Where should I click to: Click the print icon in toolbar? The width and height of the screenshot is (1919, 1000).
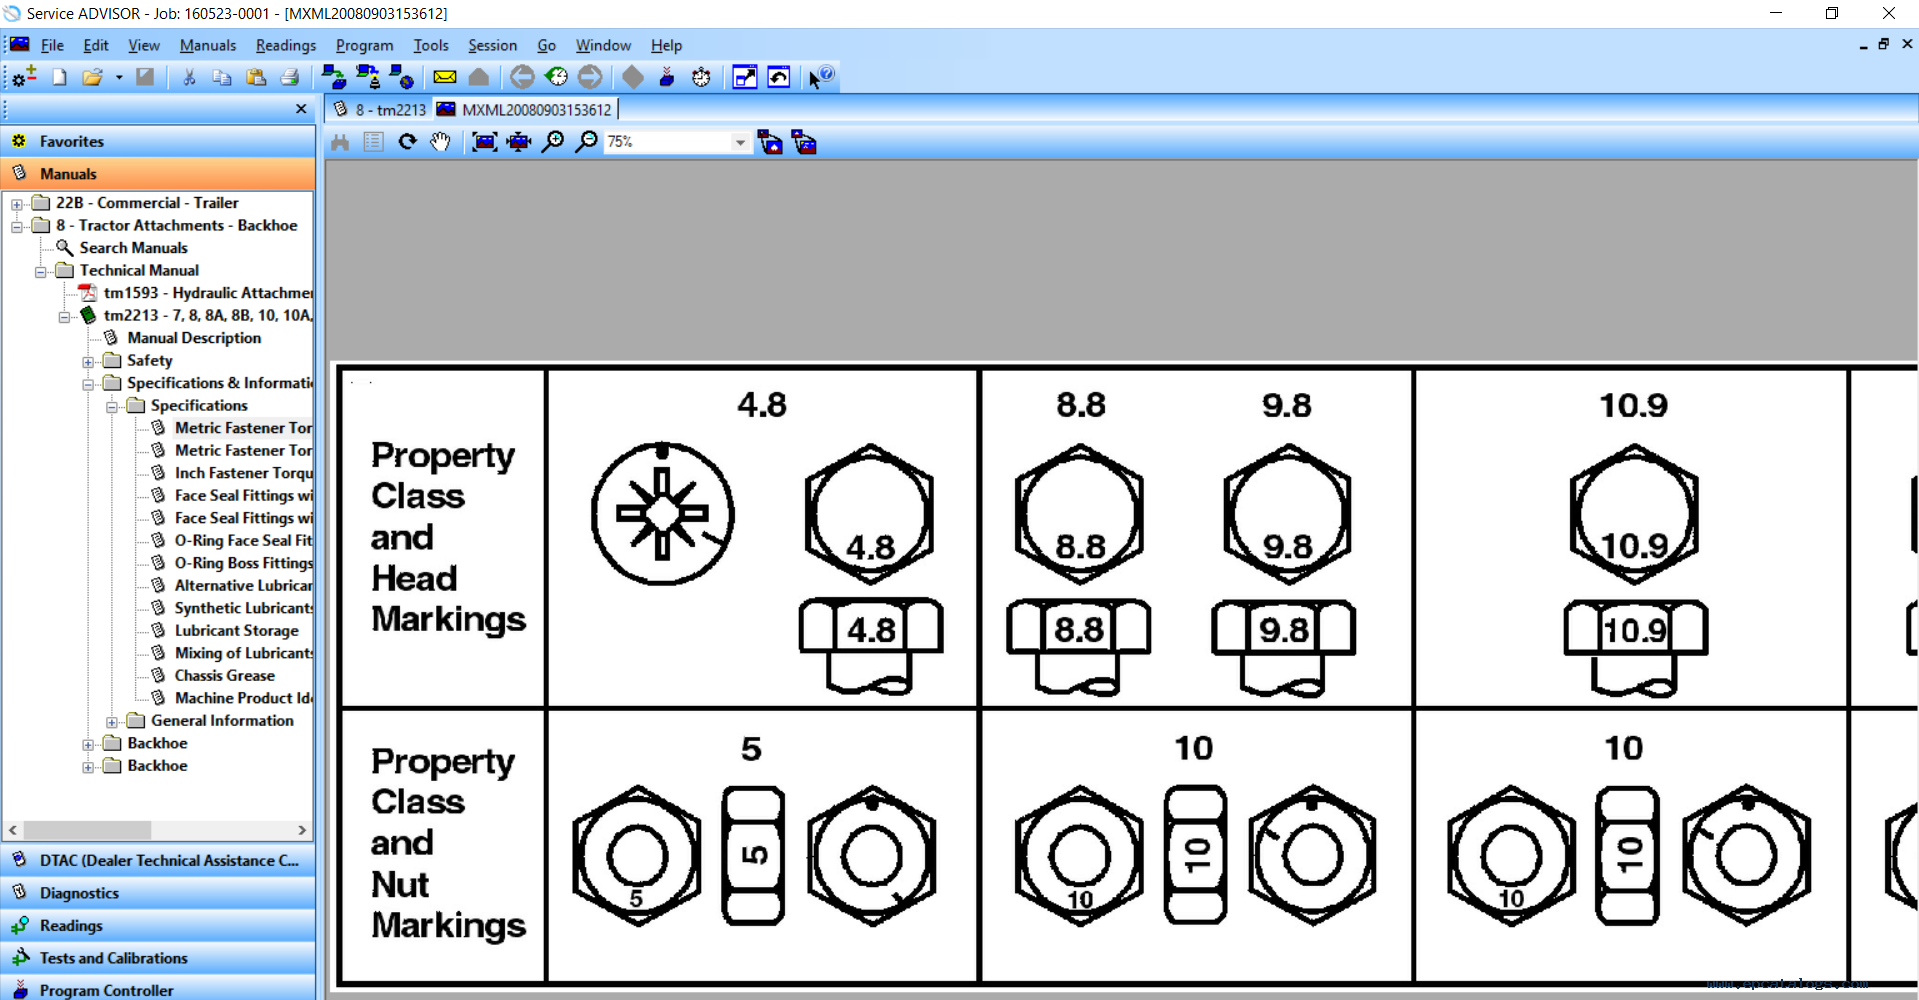290,77
